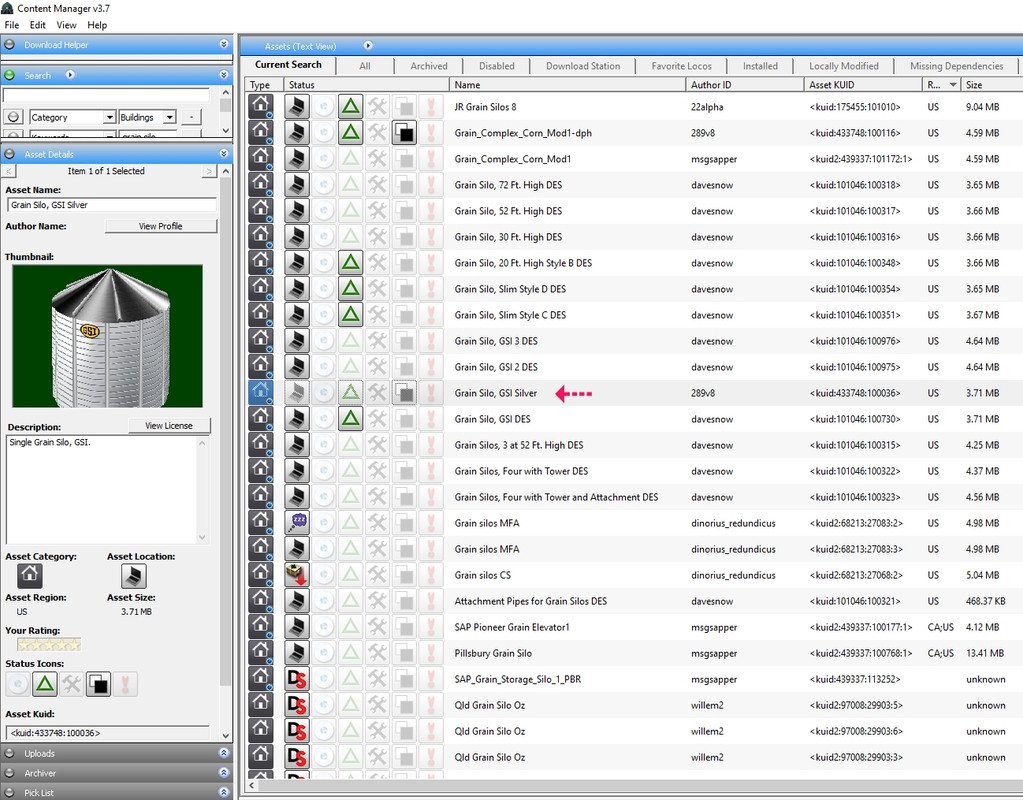Toggle the Pick List panel circle
The width and height of the screenshot is (1023, 800).
point(10,792)
